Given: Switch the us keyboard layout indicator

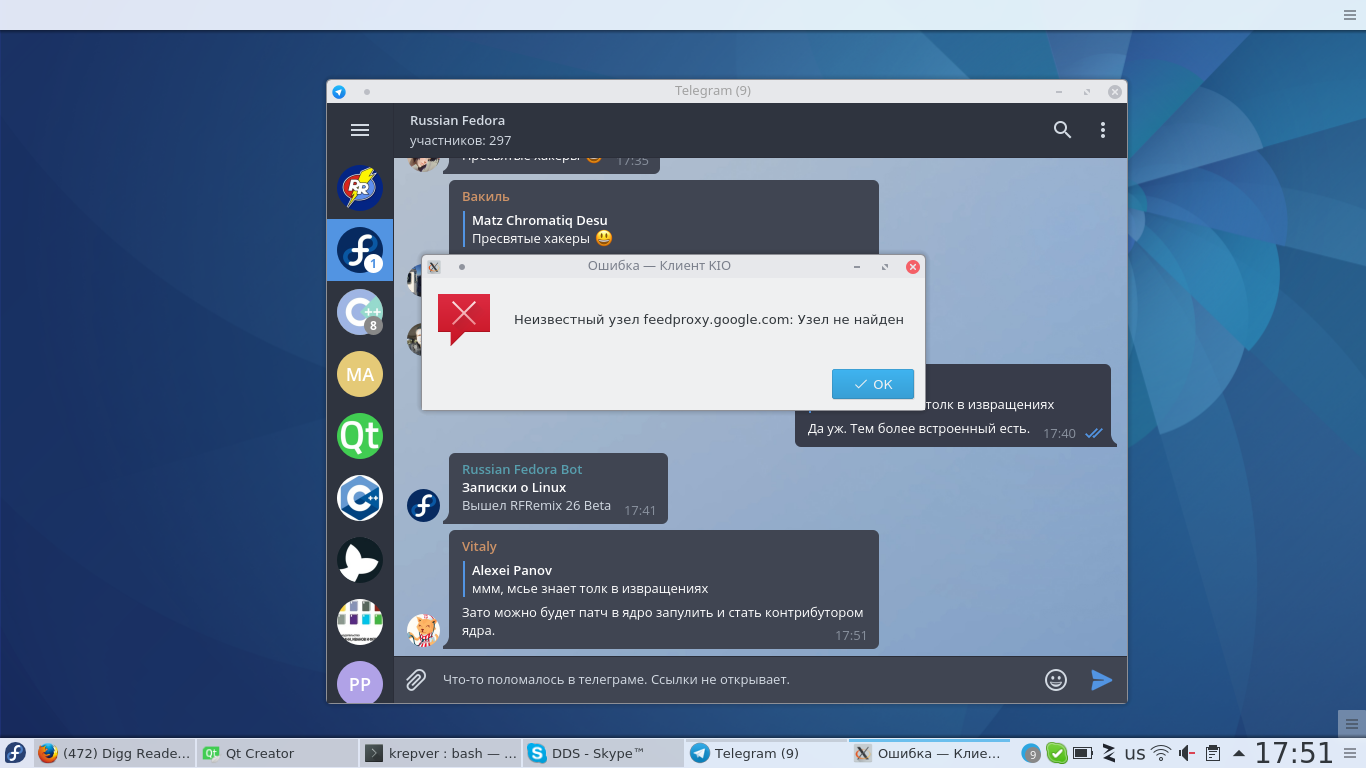Looking at the screenshot, I should tap(1135, 753).
